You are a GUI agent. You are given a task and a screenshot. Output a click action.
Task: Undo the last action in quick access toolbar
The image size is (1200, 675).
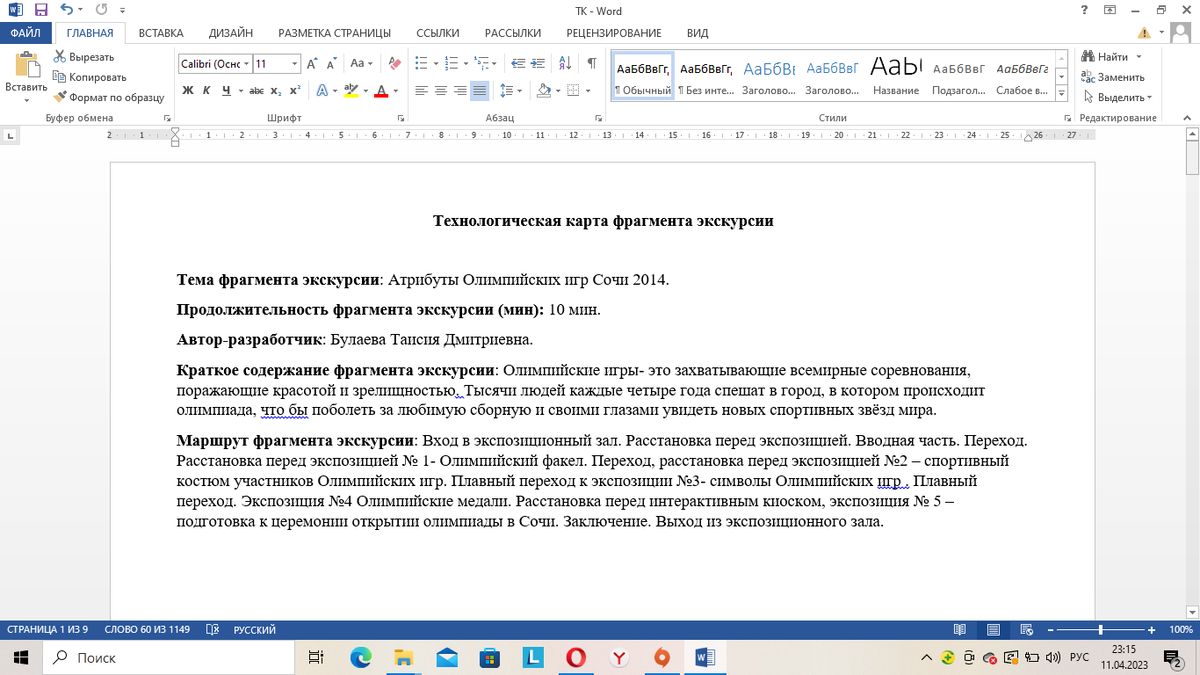(x=65, y=11)
